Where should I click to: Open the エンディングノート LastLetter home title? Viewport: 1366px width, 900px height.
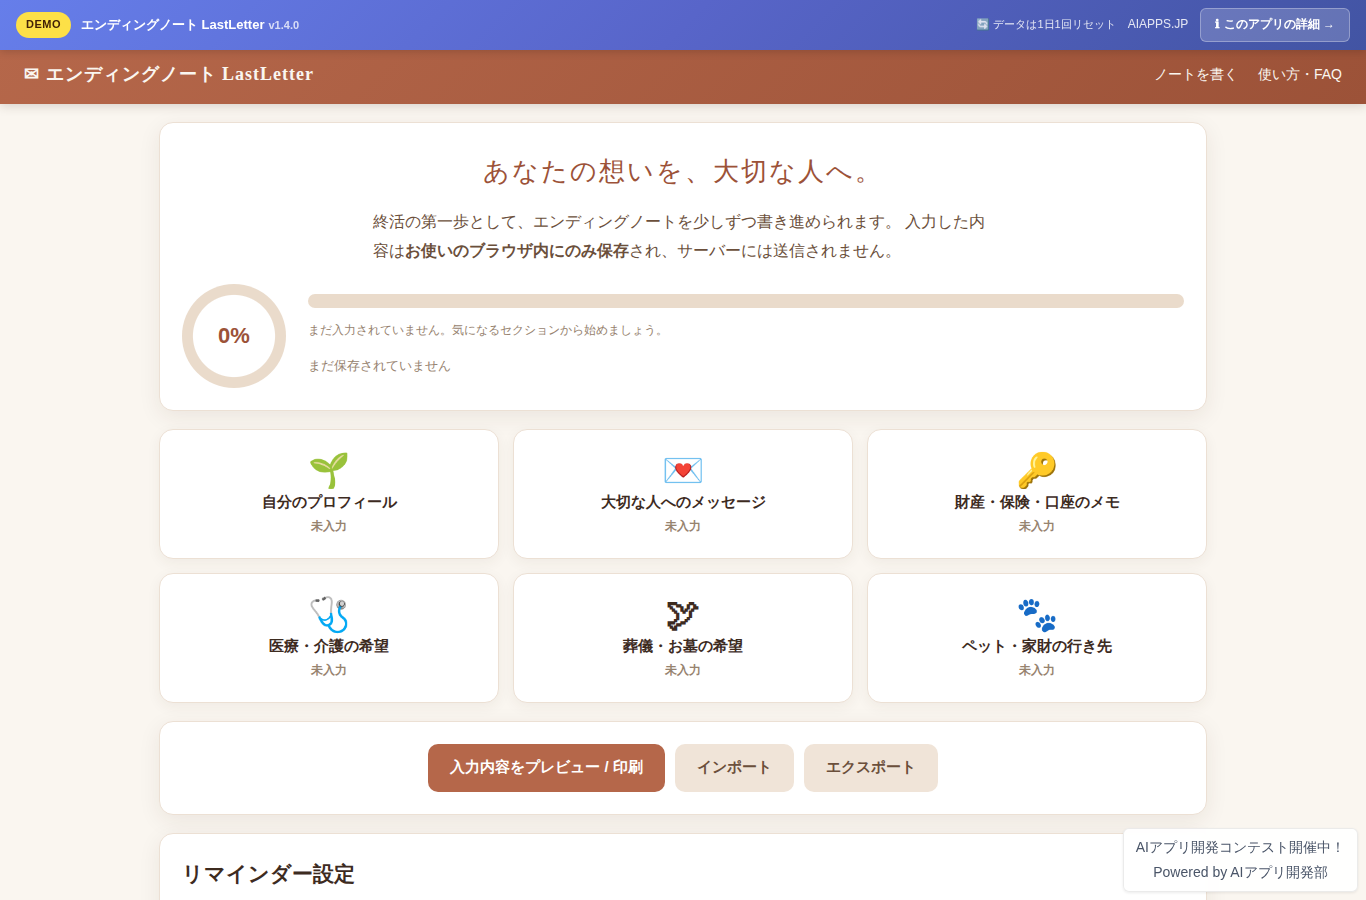168,74
